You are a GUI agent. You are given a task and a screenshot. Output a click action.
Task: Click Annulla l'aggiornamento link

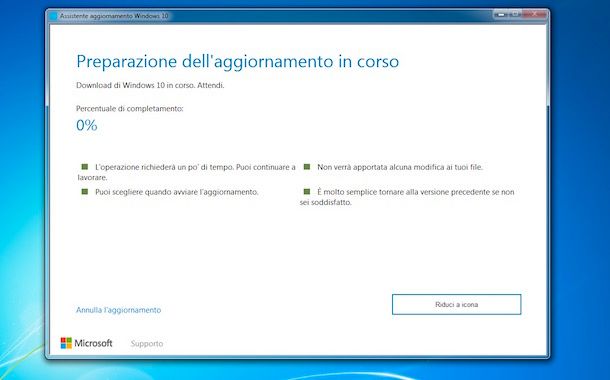coord(118,310)
